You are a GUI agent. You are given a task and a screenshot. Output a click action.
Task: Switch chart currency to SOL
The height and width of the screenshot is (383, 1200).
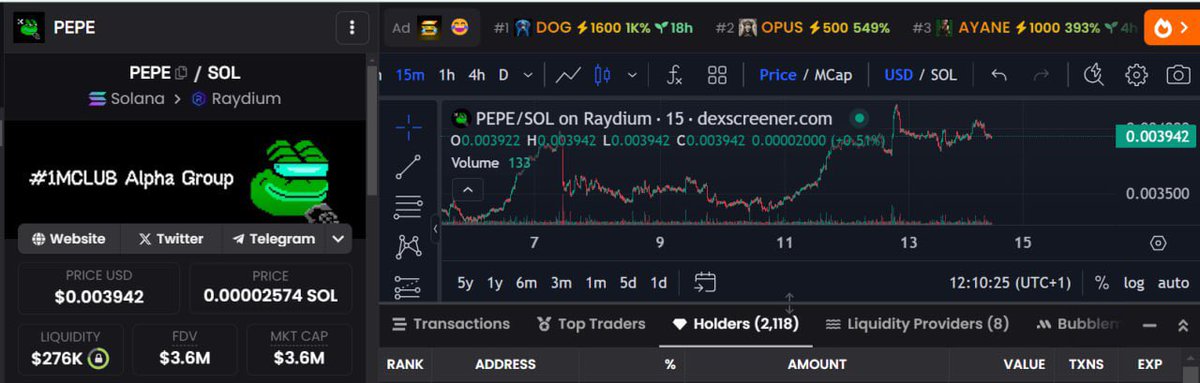tap(944, 75)
